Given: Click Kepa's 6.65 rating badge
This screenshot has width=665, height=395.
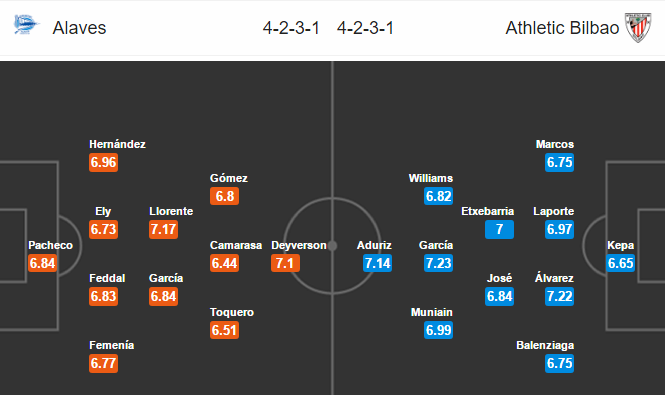Looking at the screenshot, I should pyautogui.click(x=620, y=263).
